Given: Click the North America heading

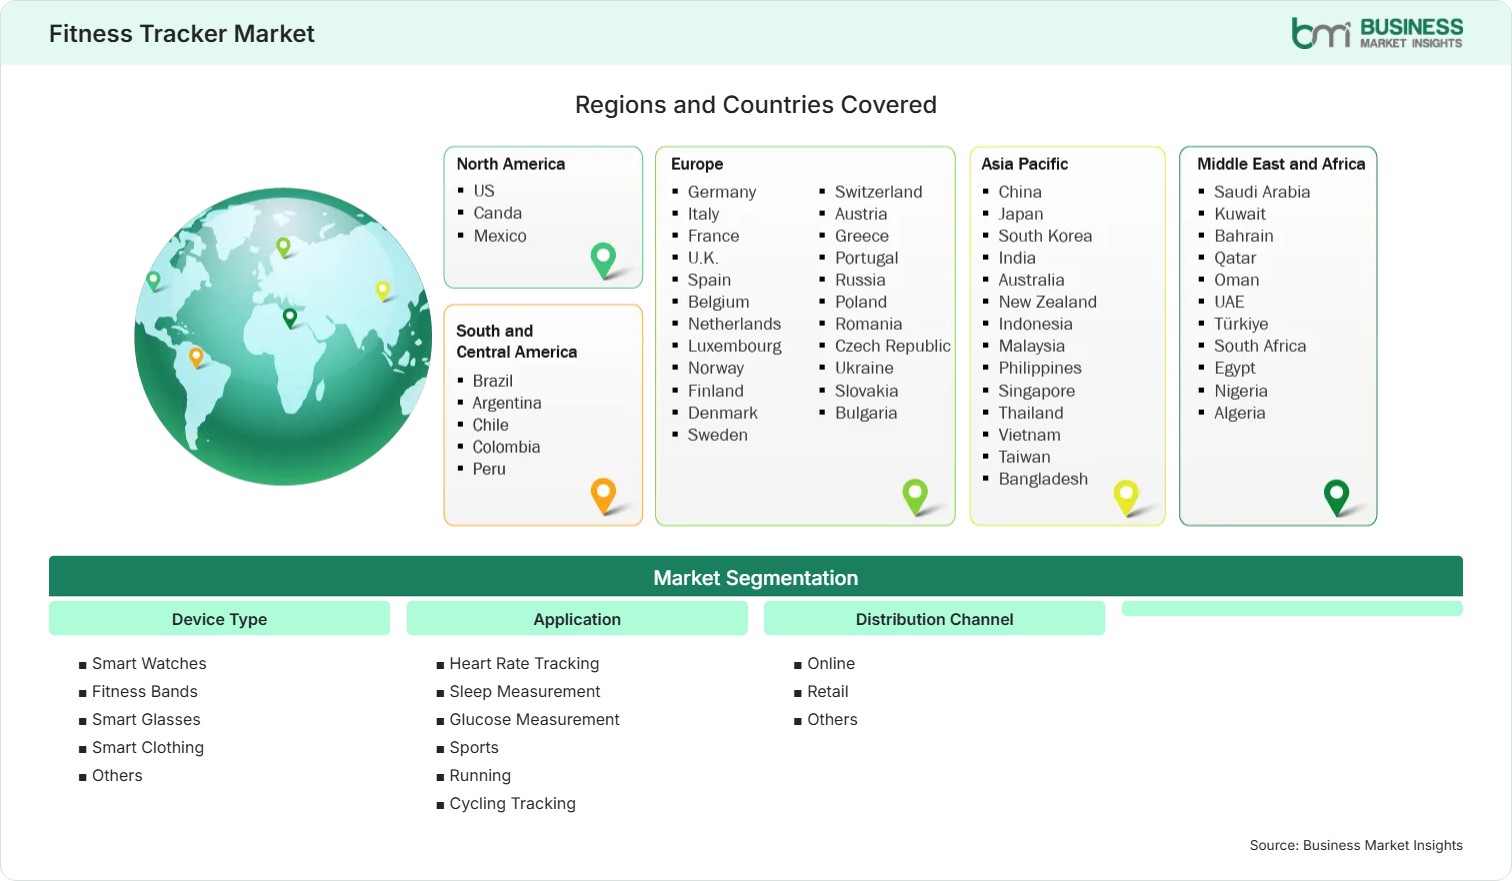Looking at the screenshot, I should 511,164.
